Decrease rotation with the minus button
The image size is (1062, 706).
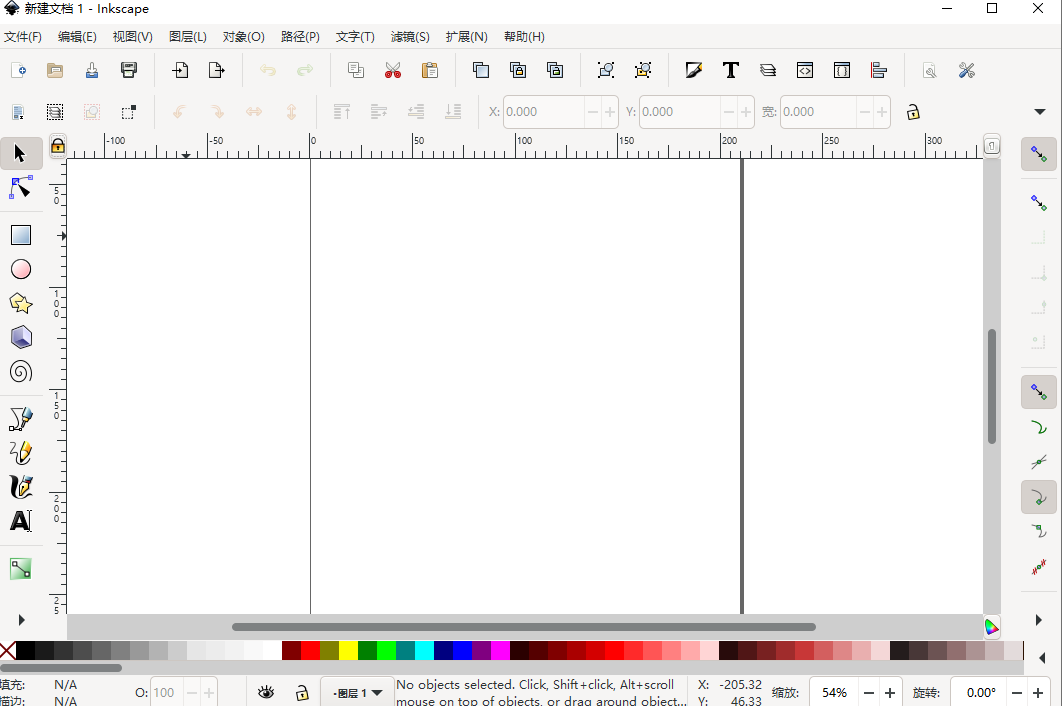(x=1017, y=692)
